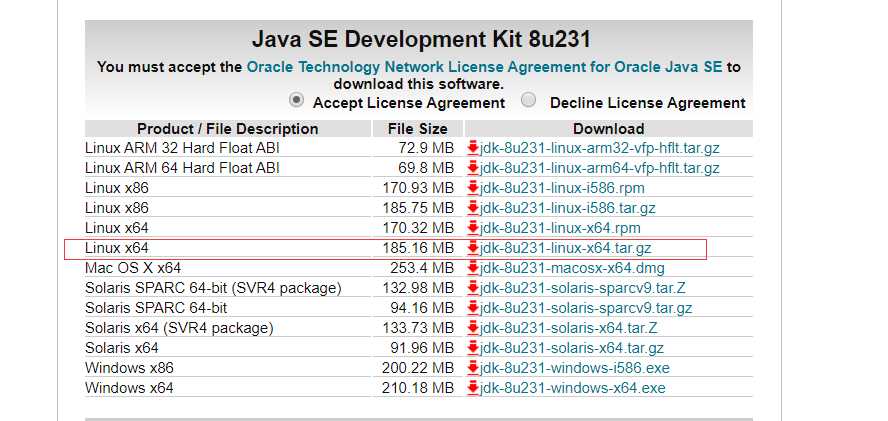
Task: Click red arrow beside solaris-sparcv9.tar.Z
Action: 473,288
